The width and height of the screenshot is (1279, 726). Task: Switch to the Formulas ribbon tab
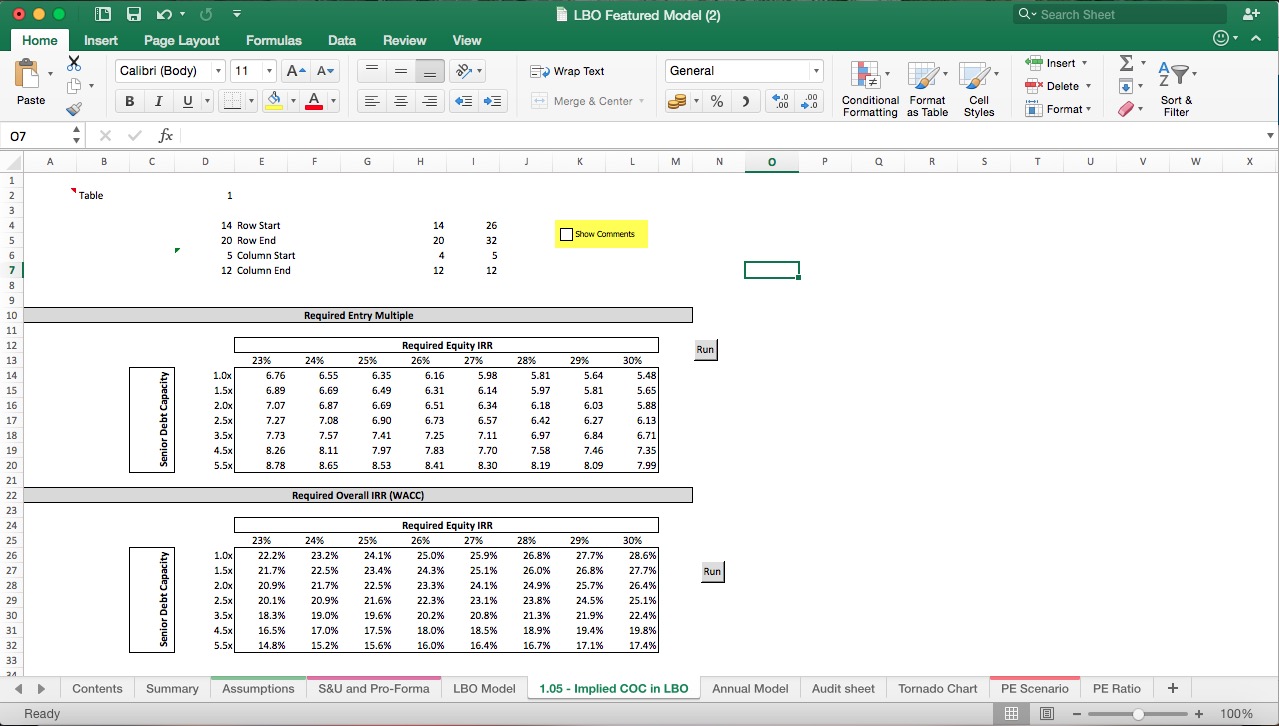[273, 40]
